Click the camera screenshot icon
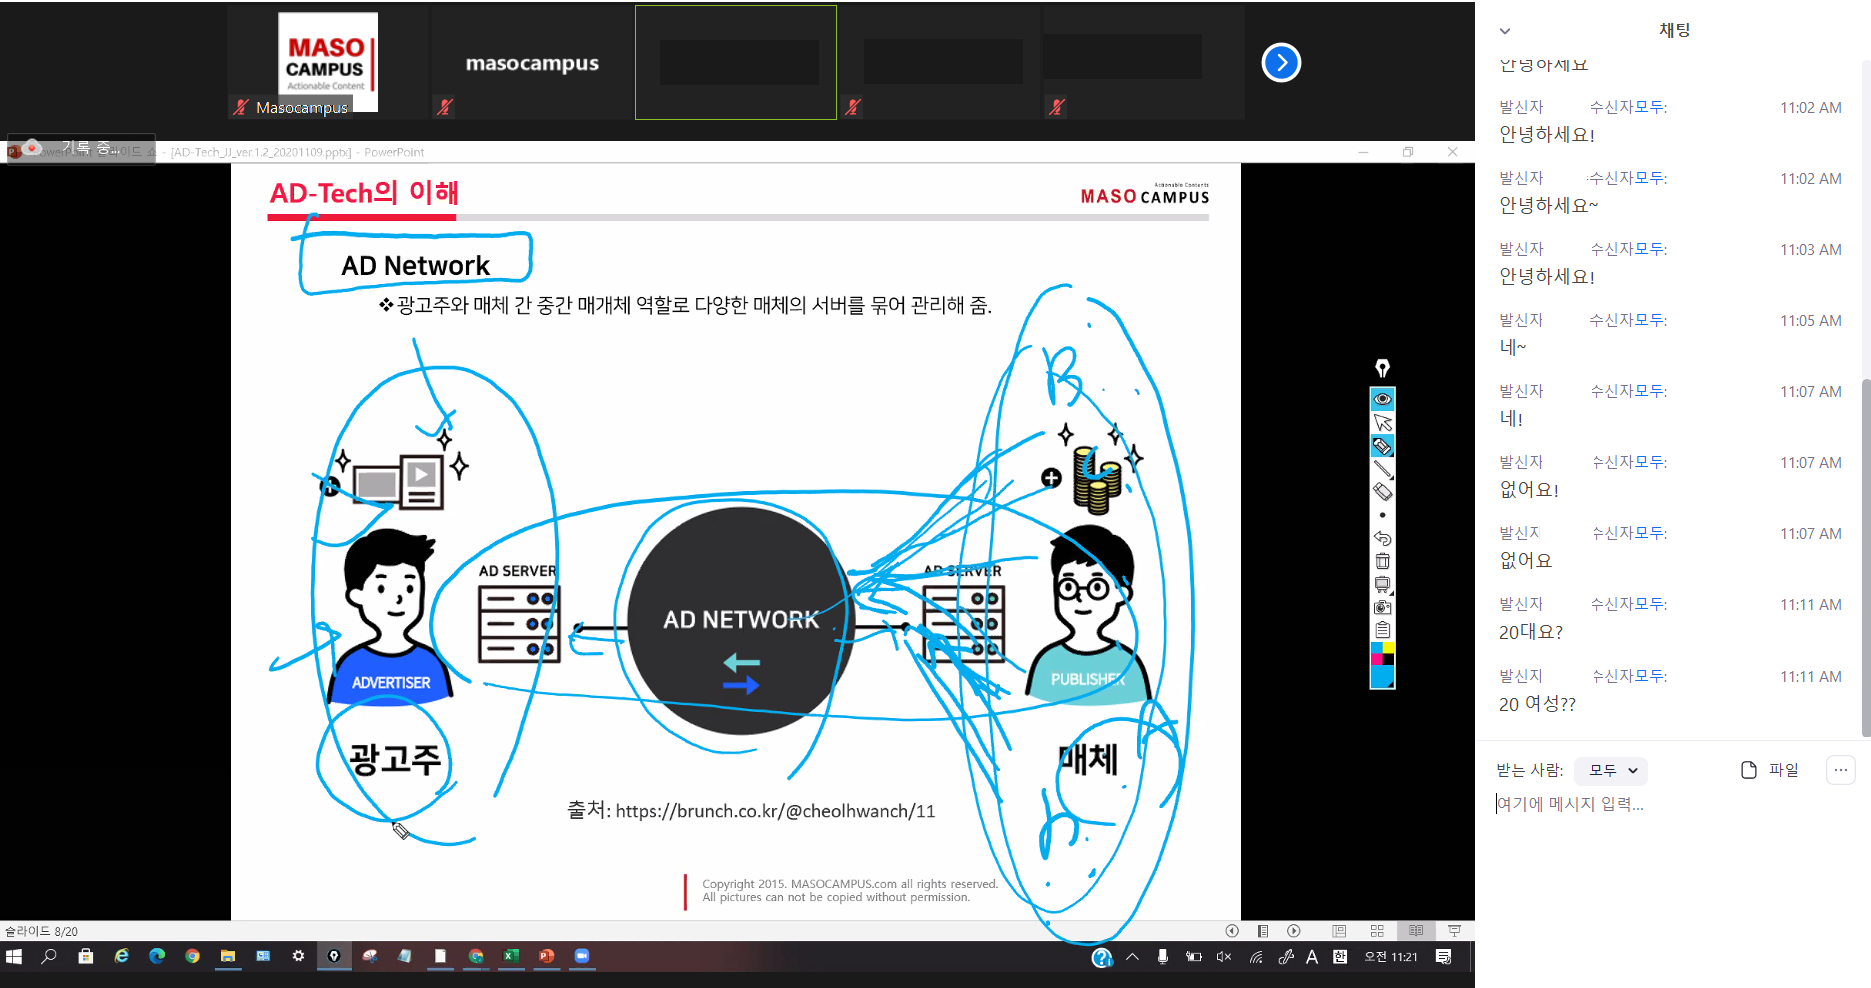 [1382, 607]
